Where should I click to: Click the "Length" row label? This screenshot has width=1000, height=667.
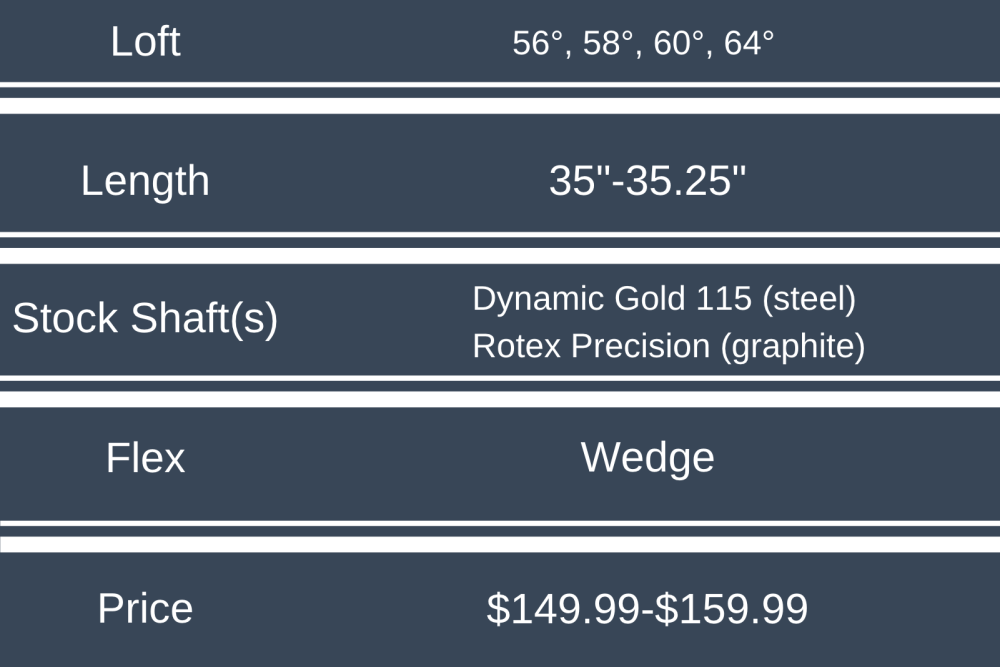tap(145, 181)
